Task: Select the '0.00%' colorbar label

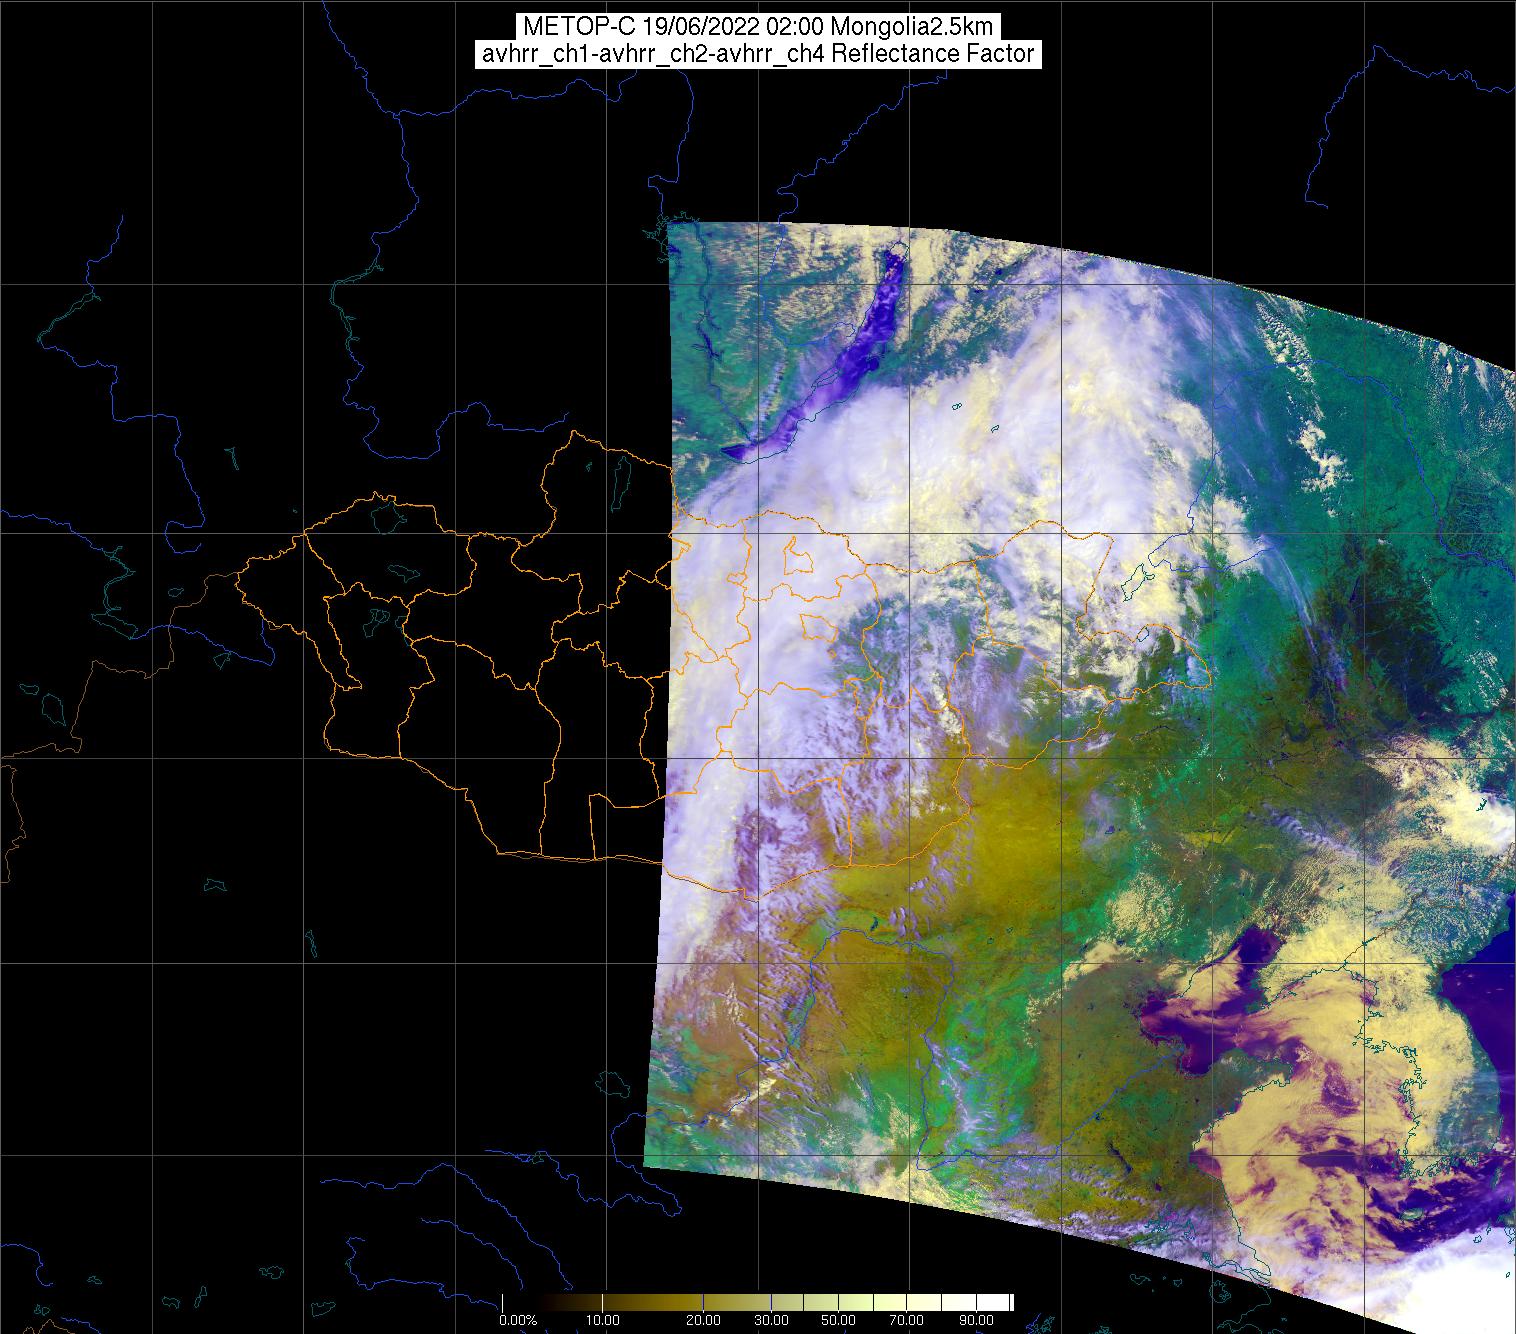Action: click(518, 1321)
